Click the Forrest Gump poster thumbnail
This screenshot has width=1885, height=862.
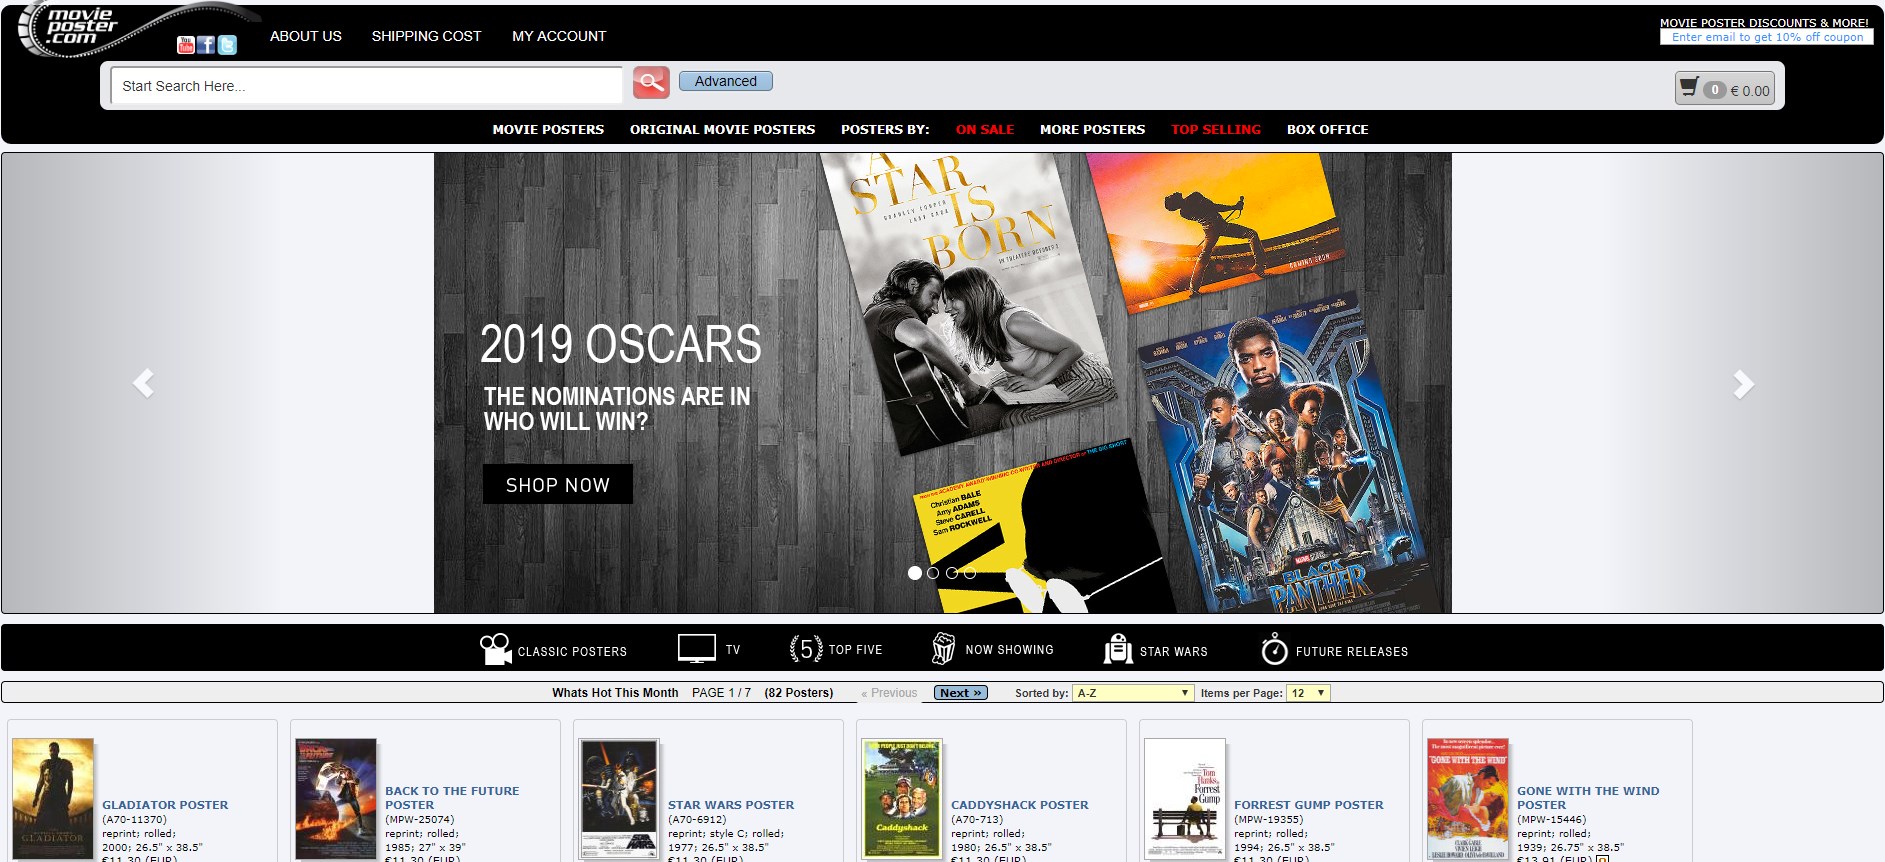pos(1185,798)
